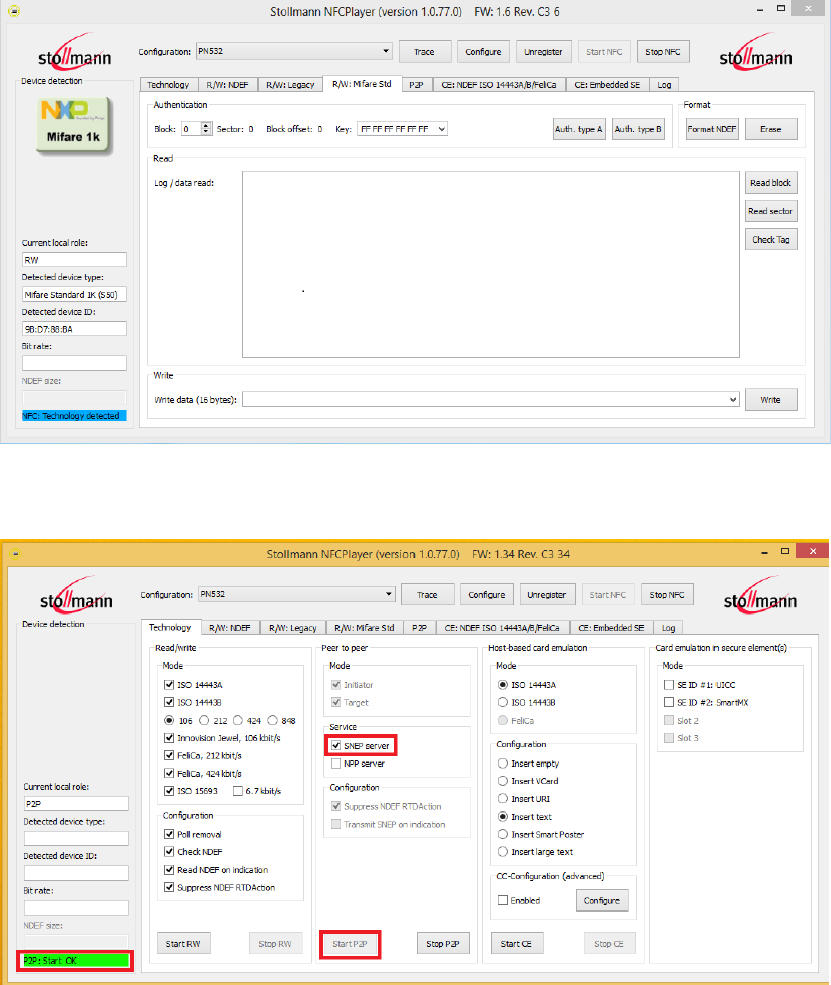Open Configuration dropdown in lower window

[x=296, y=594]
